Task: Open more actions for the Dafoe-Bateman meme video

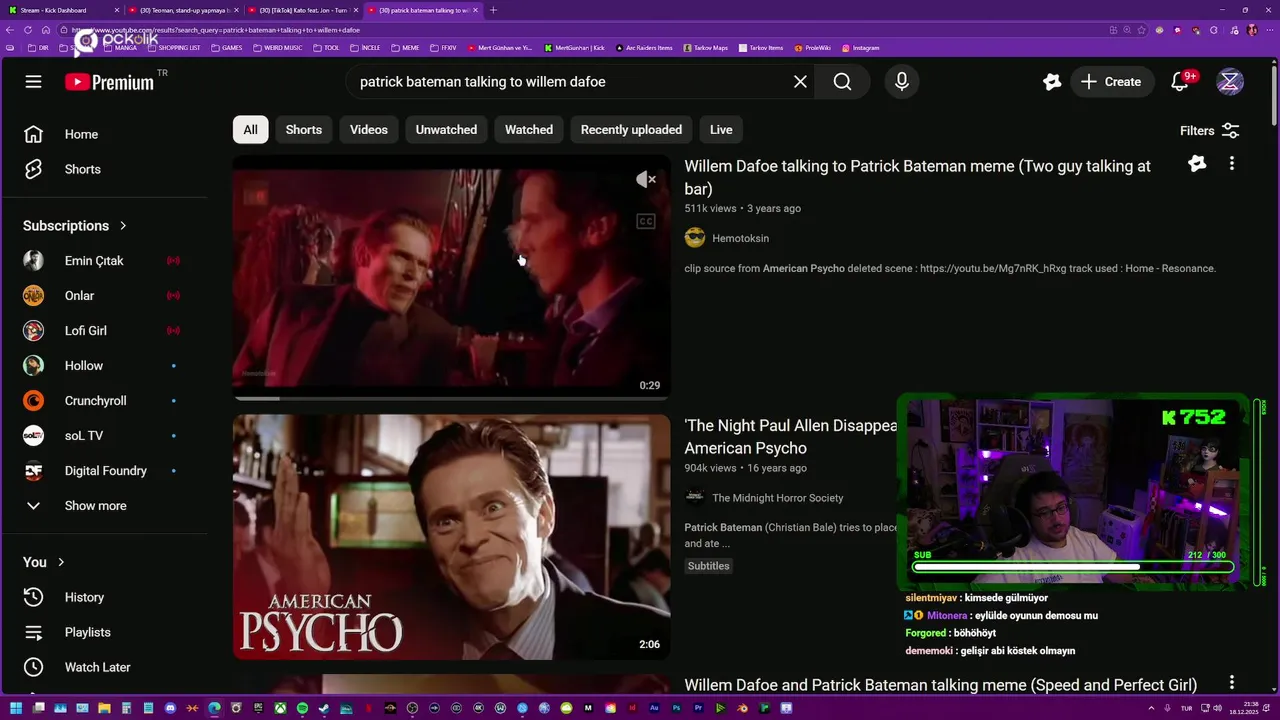Action: pos(1231,163)
